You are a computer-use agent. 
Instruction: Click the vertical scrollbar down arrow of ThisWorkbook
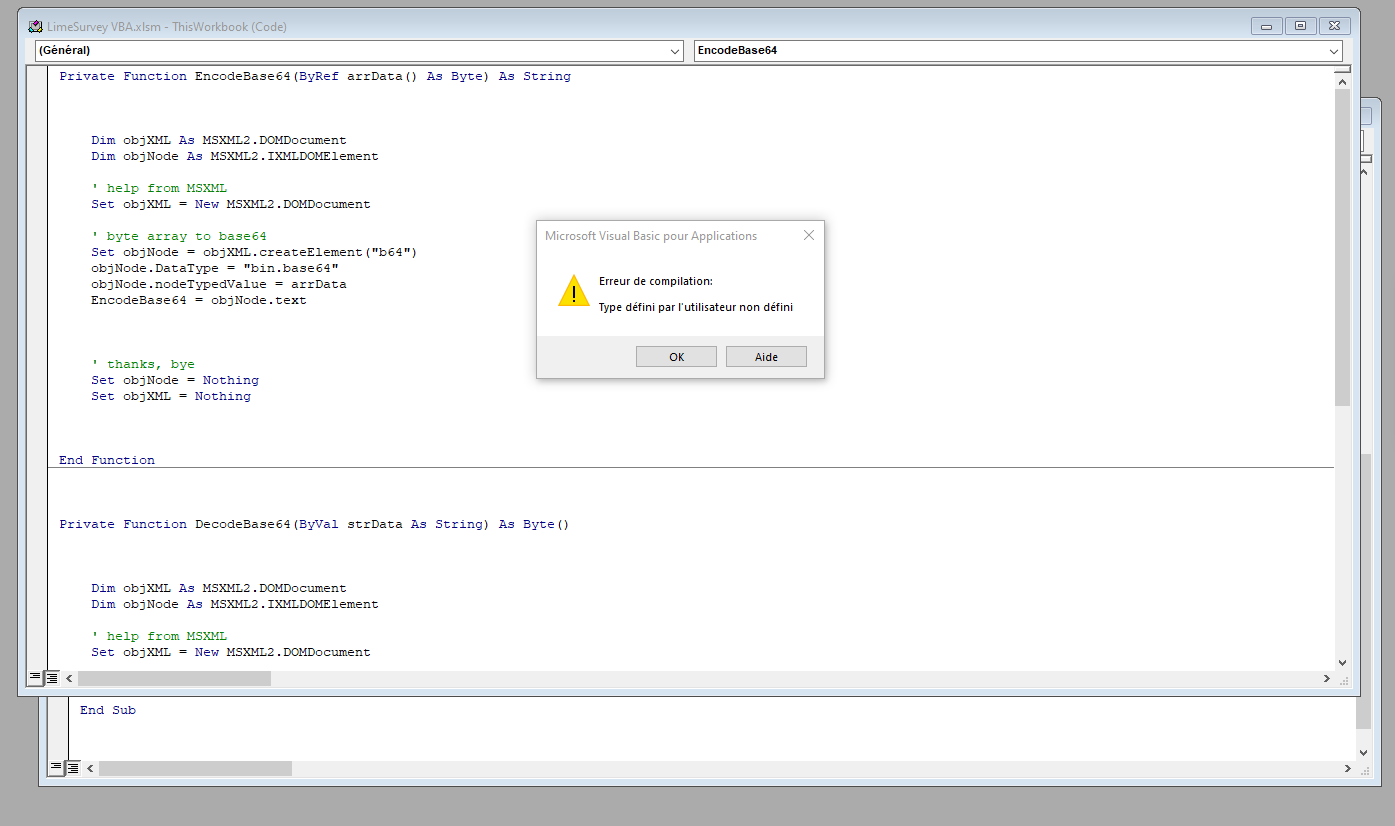point(1342,662)
